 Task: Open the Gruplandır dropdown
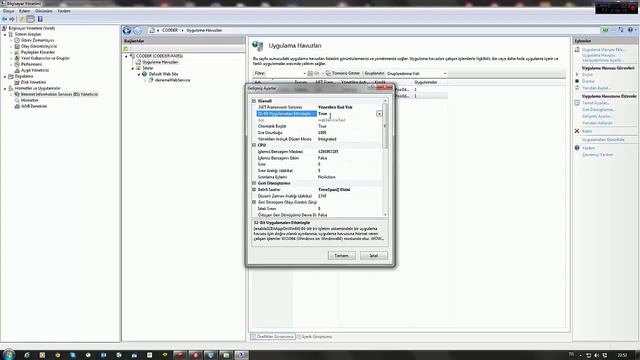coord(416,73)
